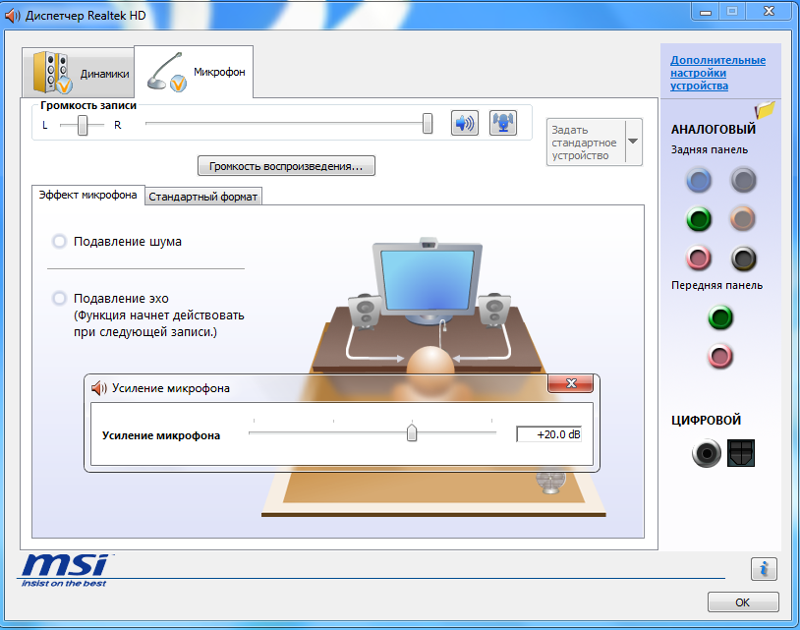Close the Диспетчер Realtek HD window
The height and width of the screenshot is (630, 800).
[x=769, y=11]
